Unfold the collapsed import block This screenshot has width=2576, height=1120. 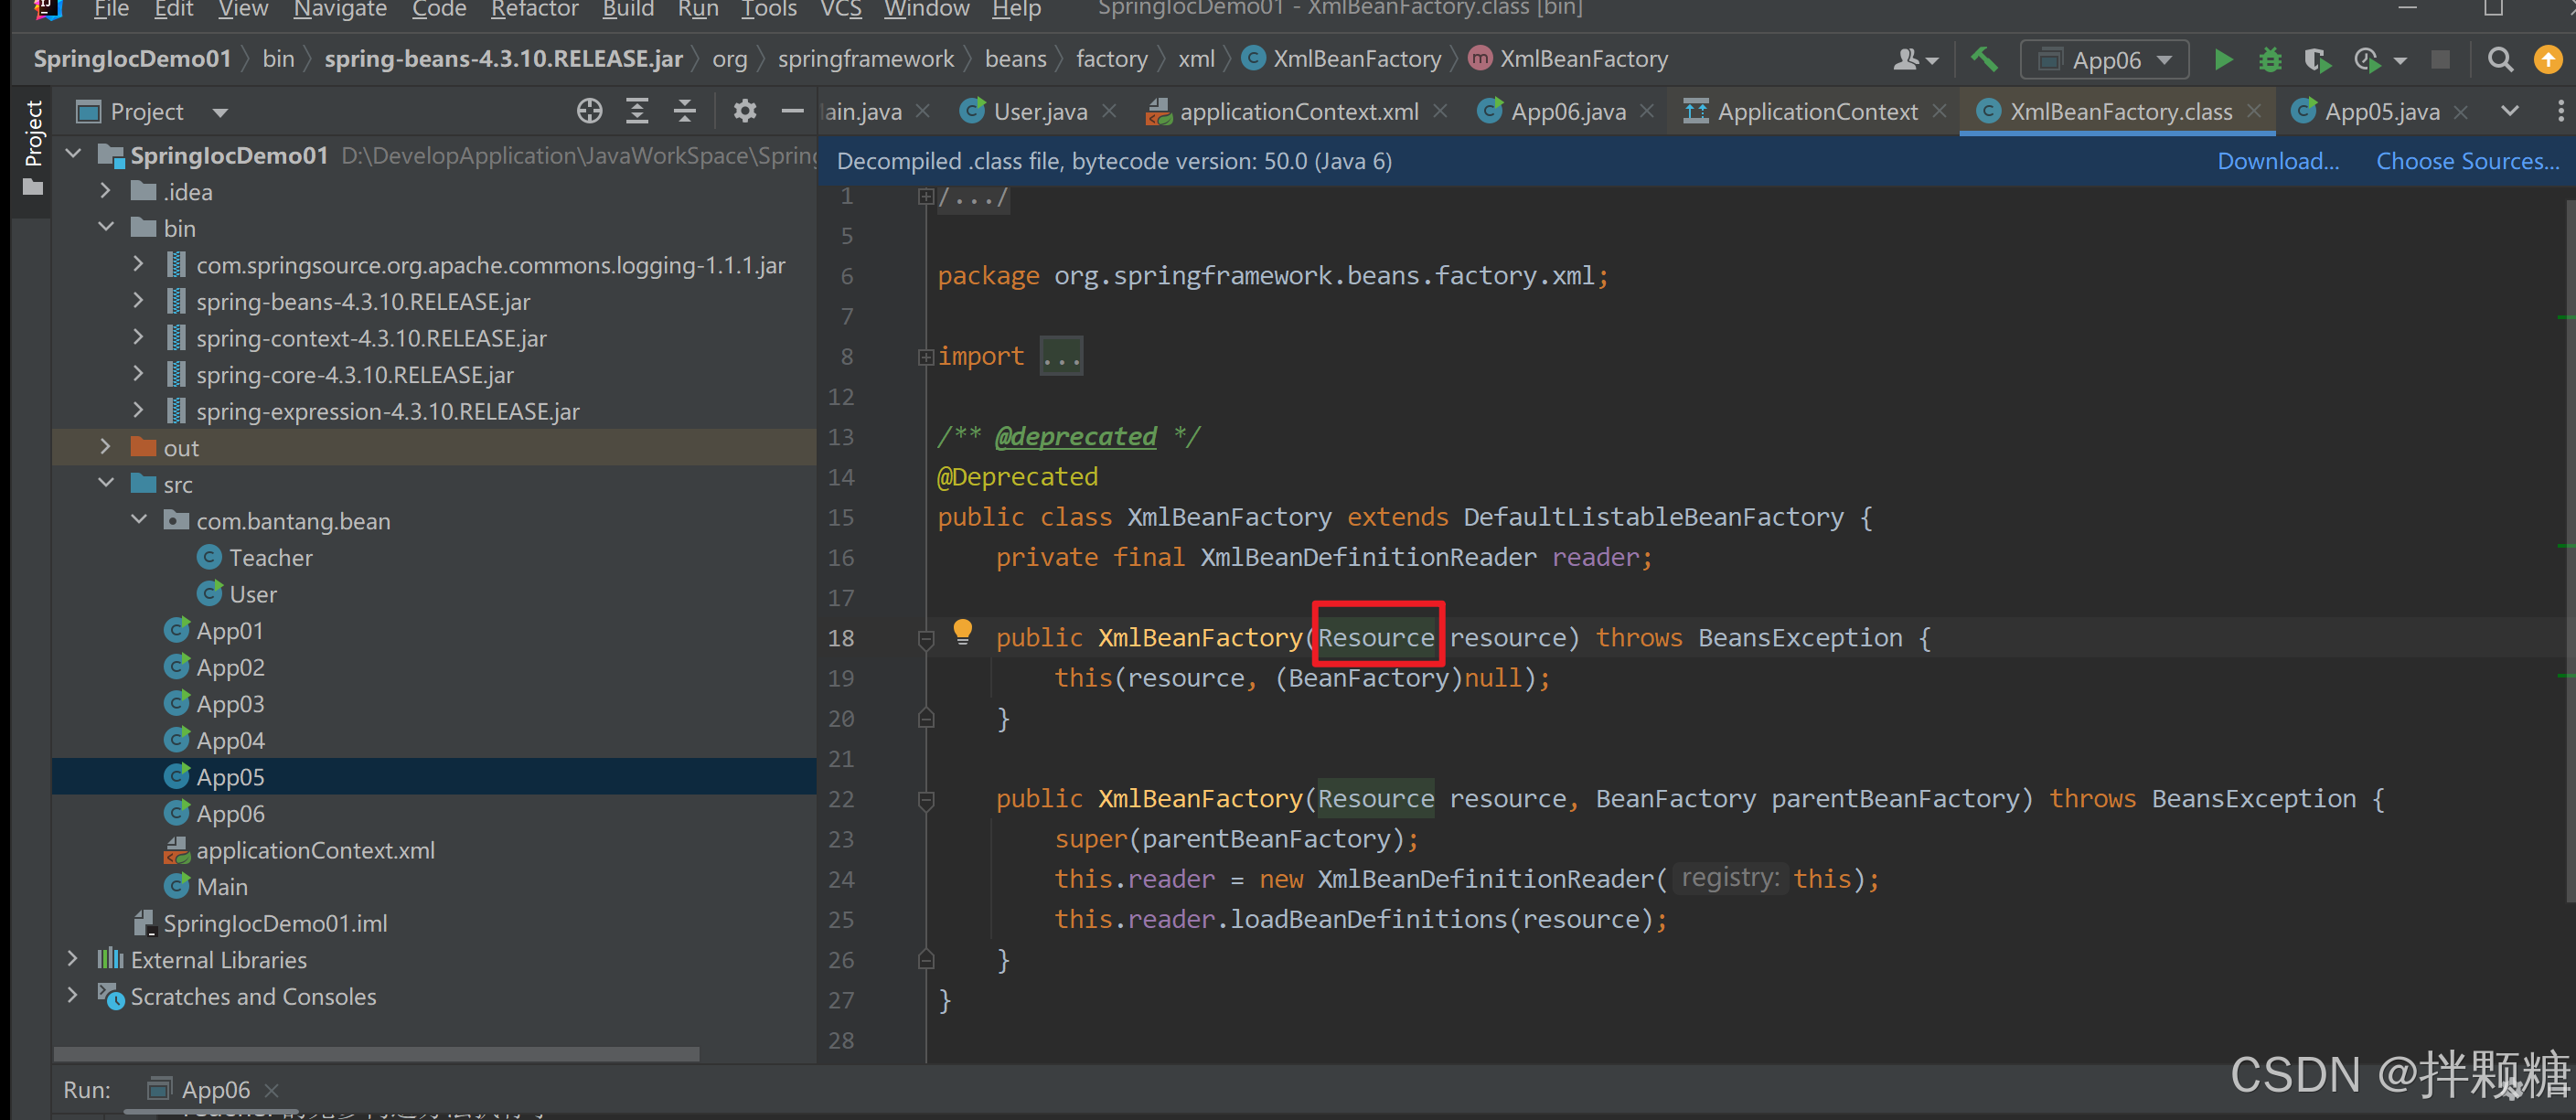tap(1060, 357)
